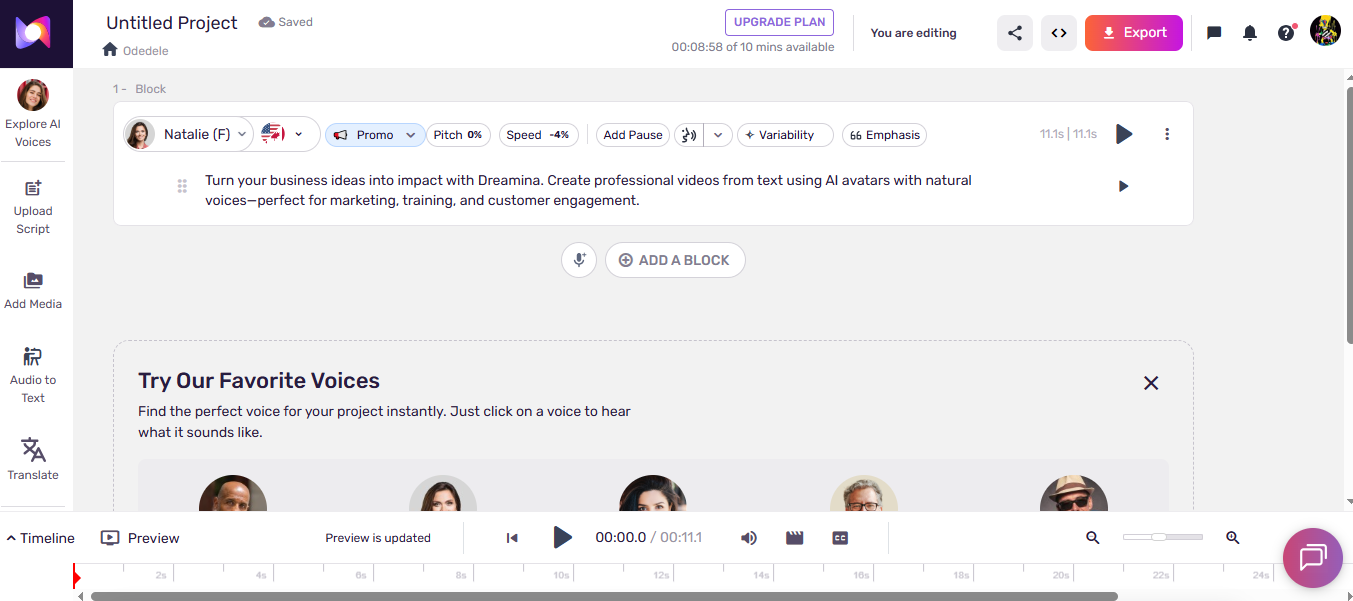1353x601 pixels.
Task: Open the Explore AI Voices panel
Action: pyautogui.click(x=33, y=112)
